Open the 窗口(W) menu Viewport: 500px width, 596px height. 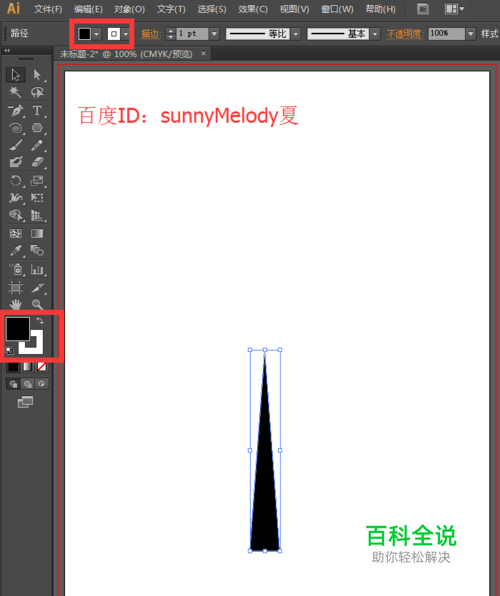click(x=337, y=9)
